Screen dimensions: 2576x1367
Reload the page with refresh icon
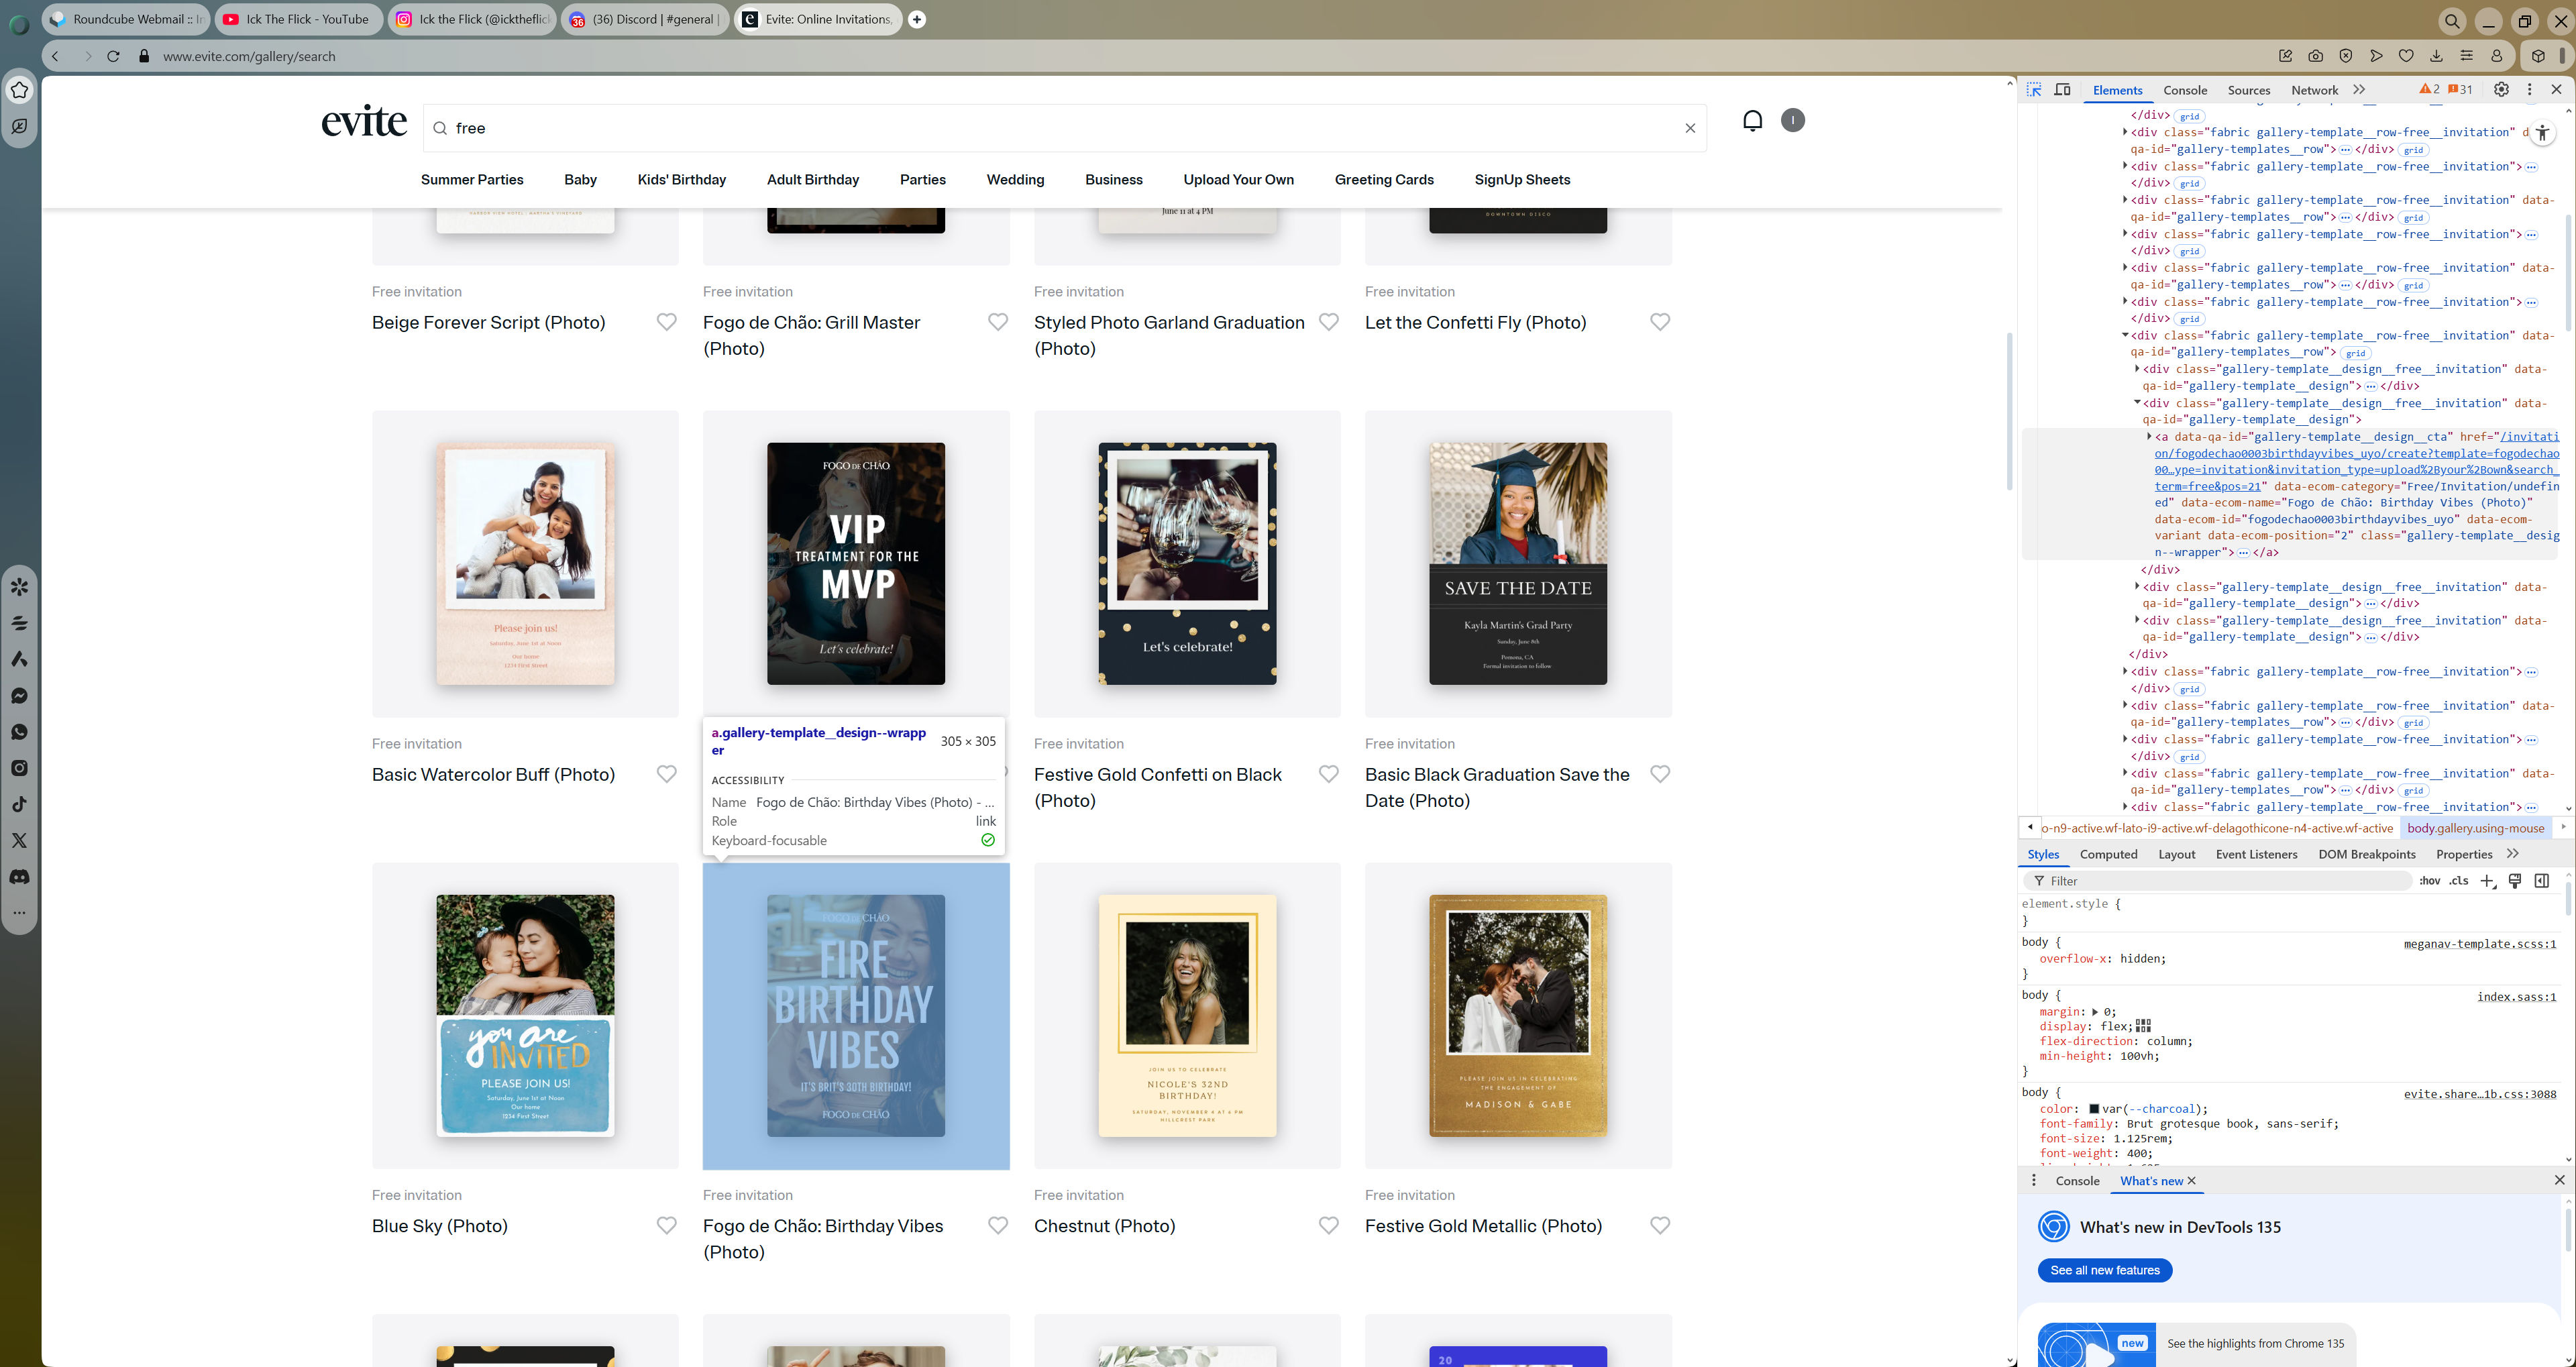[114, 56]
